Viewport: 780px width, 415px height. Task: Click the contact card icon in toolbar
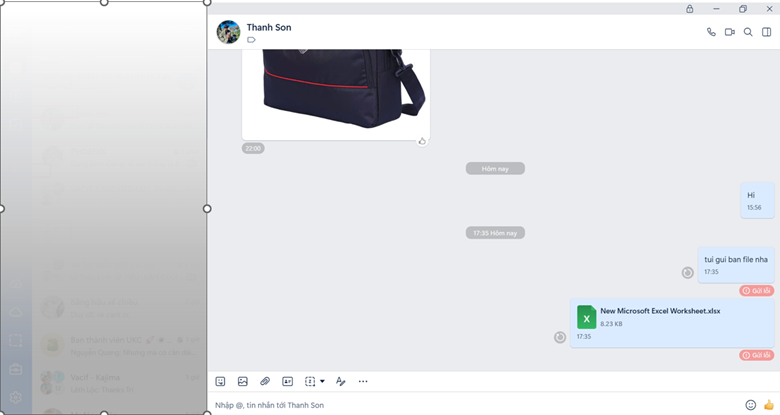coord(288,381)
